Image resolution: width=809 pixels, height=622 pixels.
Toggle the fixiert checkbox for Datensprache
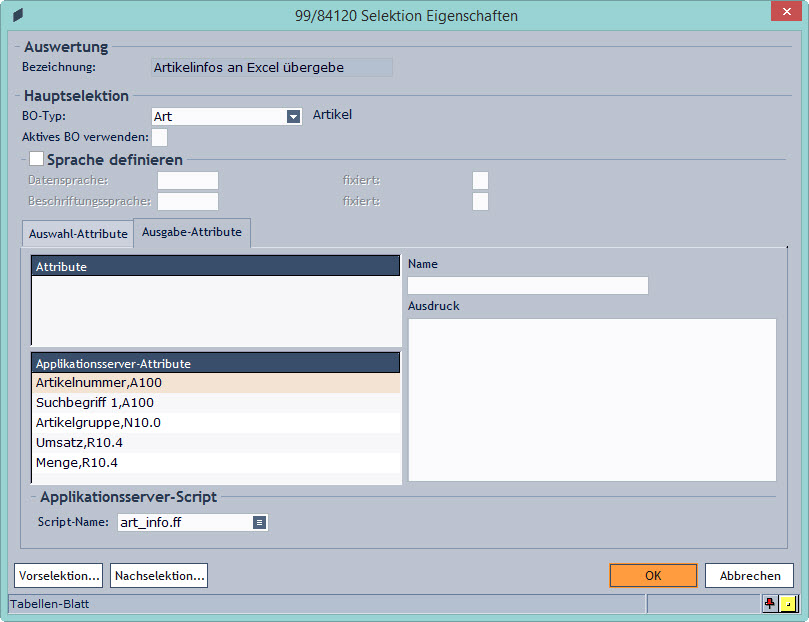point(480,181)
